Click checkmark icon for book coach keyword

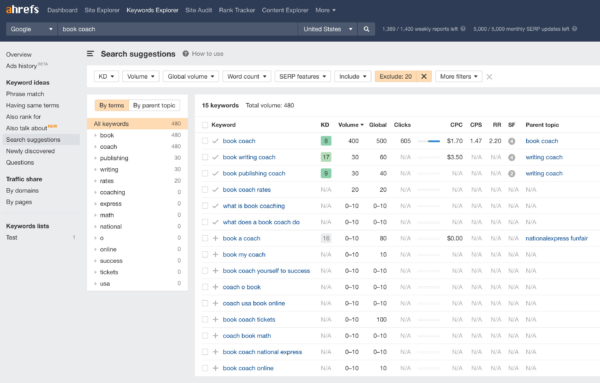(215, 141)
